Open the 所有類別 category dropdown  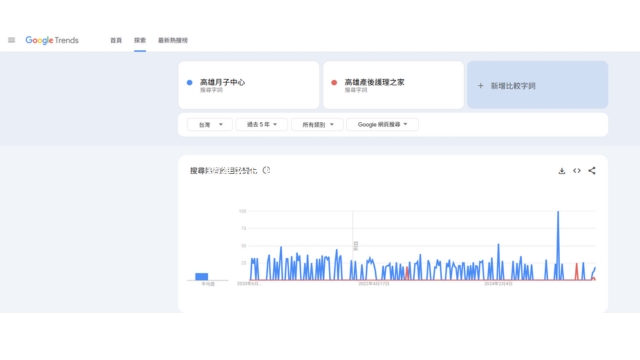pyautogui.click(x=317, y=124)
